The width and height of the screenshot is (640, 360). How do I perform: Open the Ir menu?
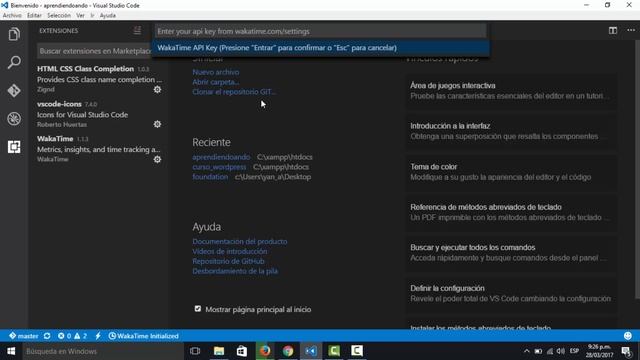tap(92, 16)
